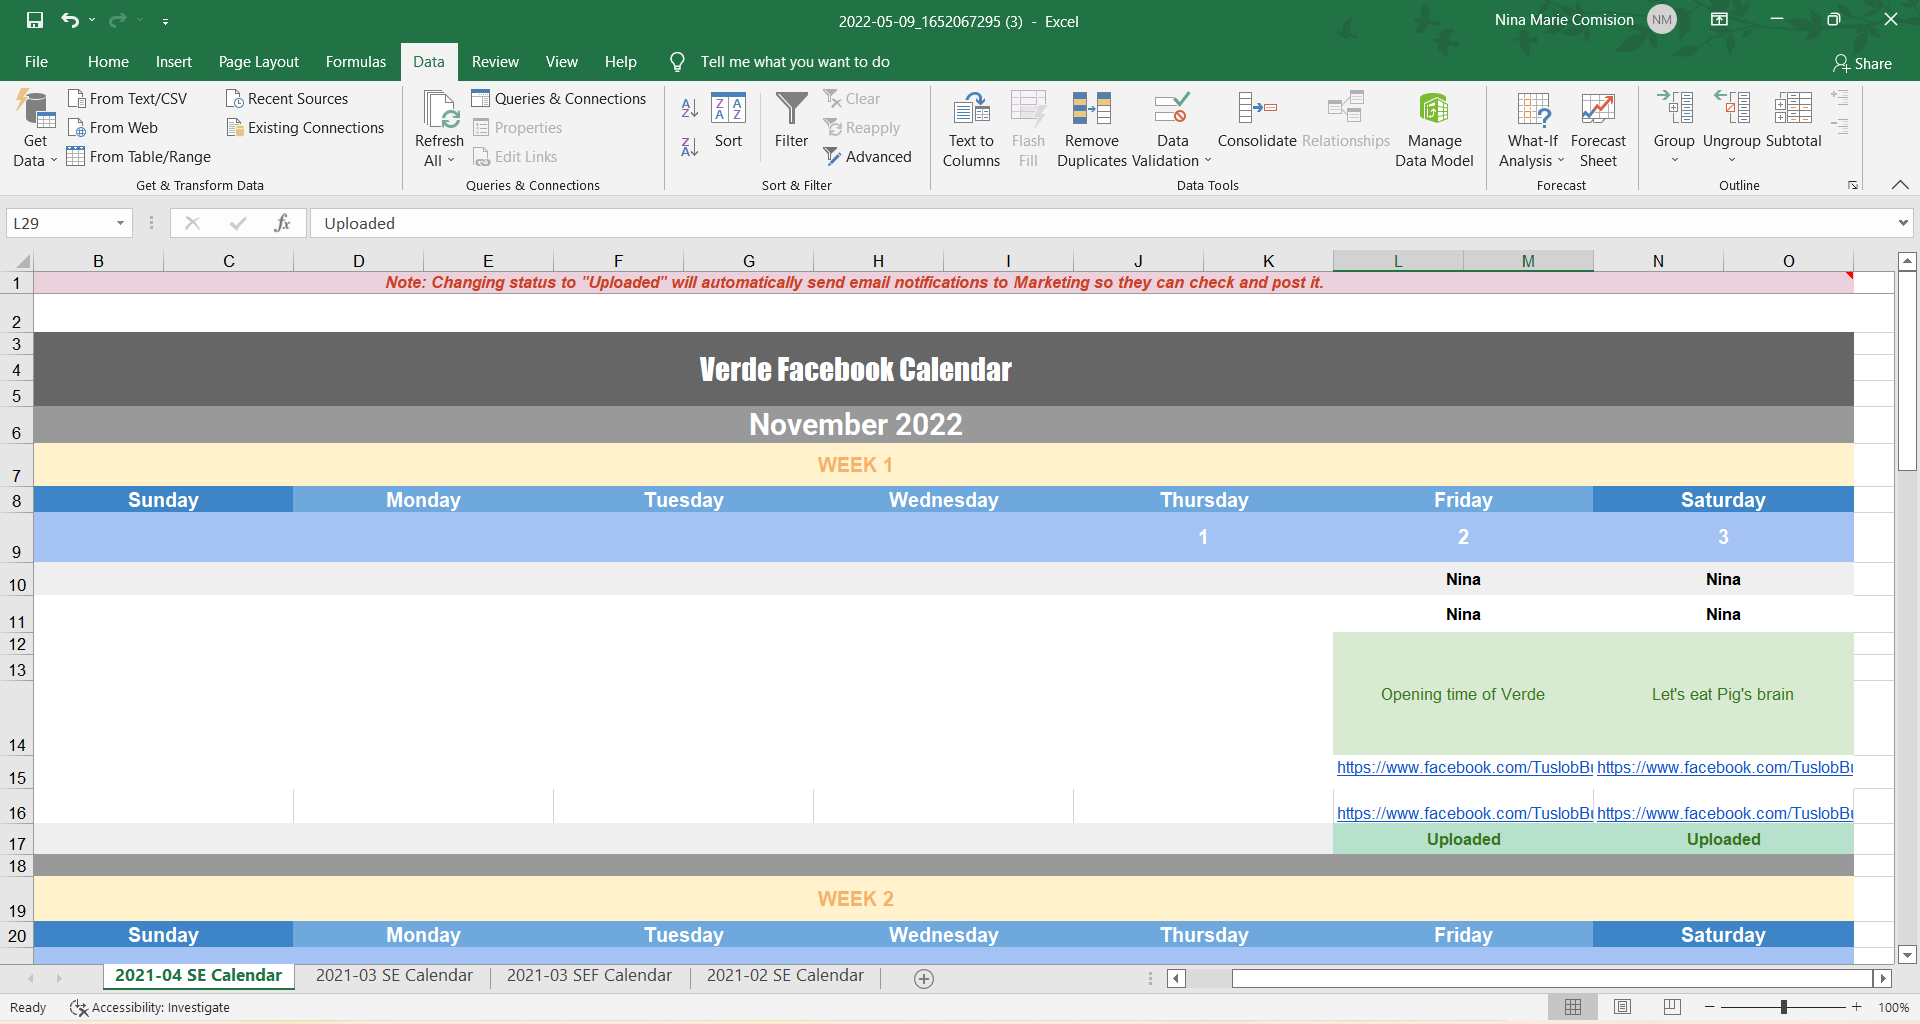Click the horizontal scrollbar
1920x1024 pixels.
1551,978
